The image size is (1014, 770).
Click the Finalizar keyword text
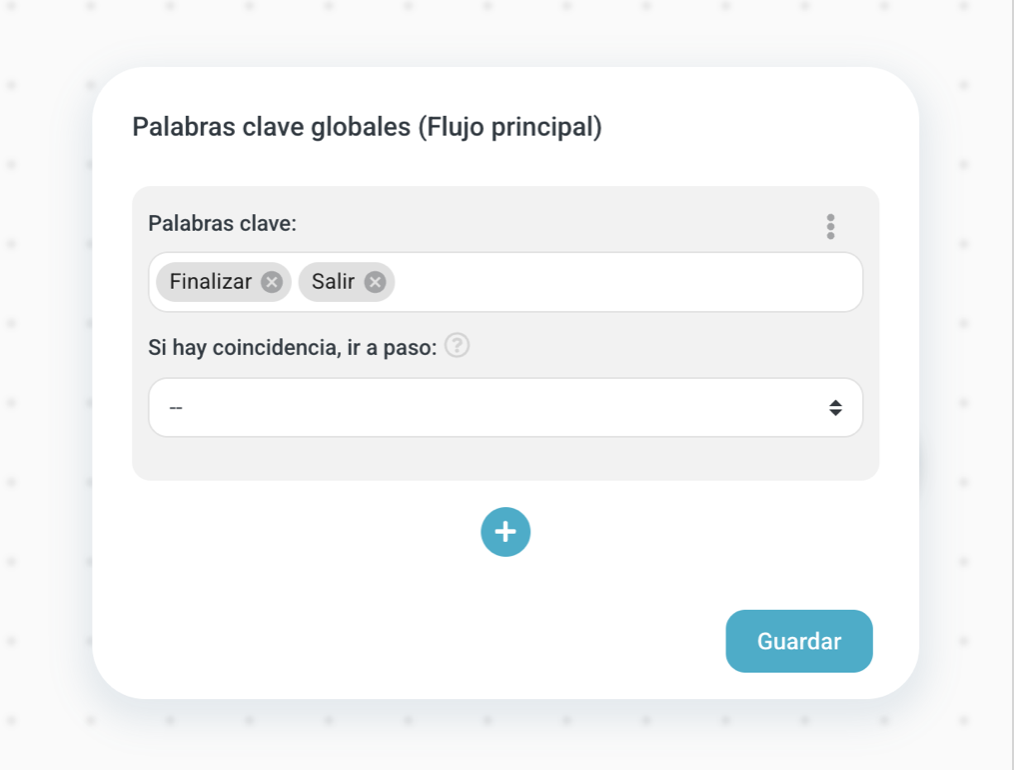click(210, 282)
